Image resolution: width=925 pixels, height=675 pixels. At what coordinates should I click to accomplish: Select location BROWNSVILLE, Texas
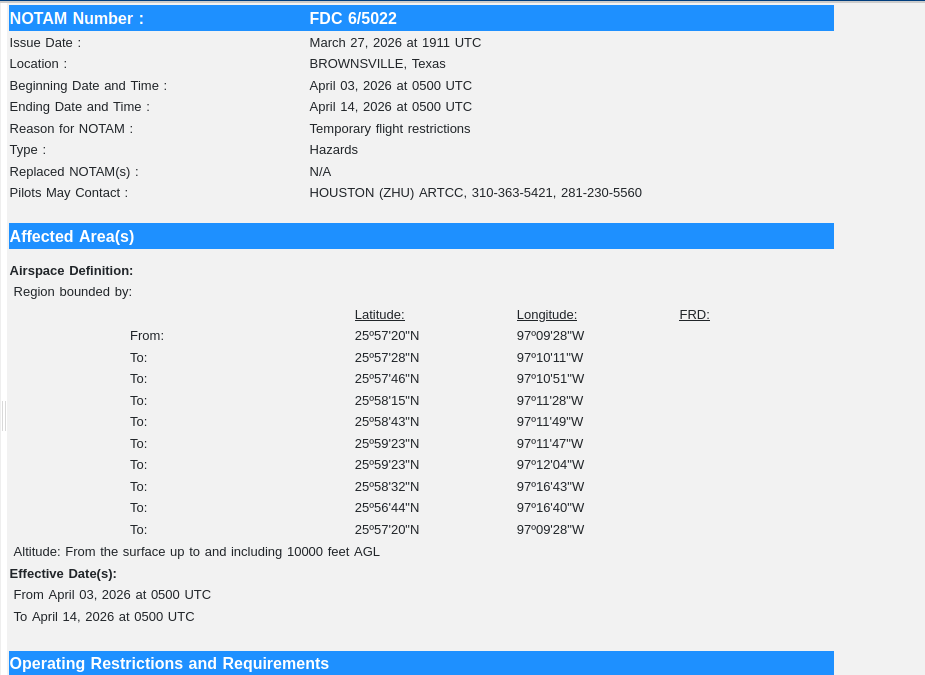(378, 64)
